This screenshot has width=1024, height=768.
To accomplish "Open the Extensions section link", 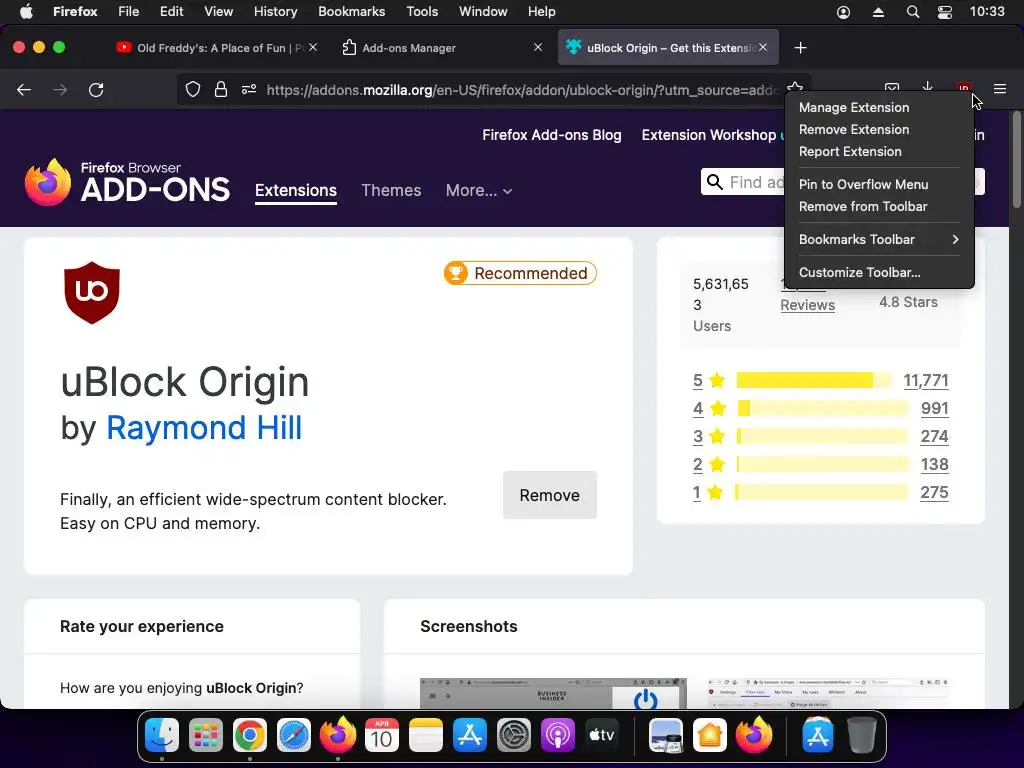I will 296,190.
